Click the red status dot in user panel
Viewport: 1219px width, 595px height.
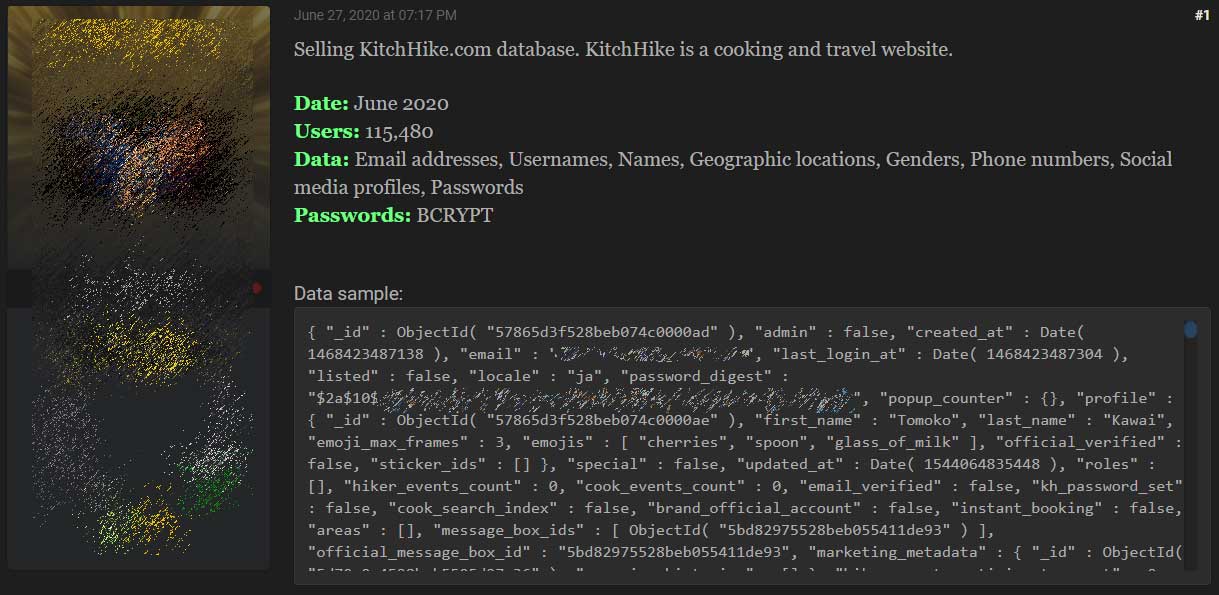[256, 288]
